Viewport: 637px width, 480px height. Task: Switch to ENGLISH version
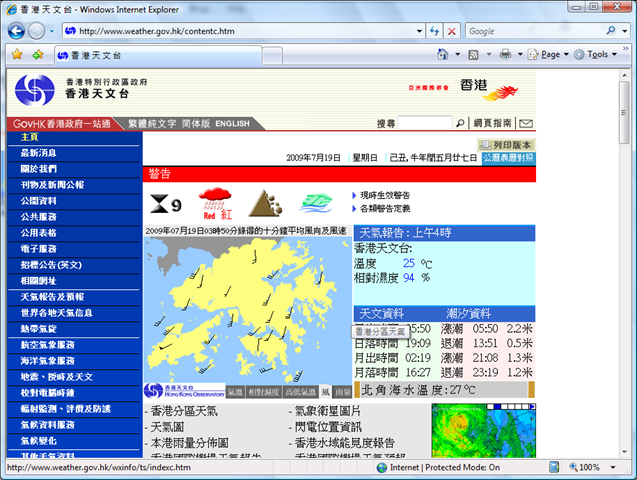[x=232, y=123]
